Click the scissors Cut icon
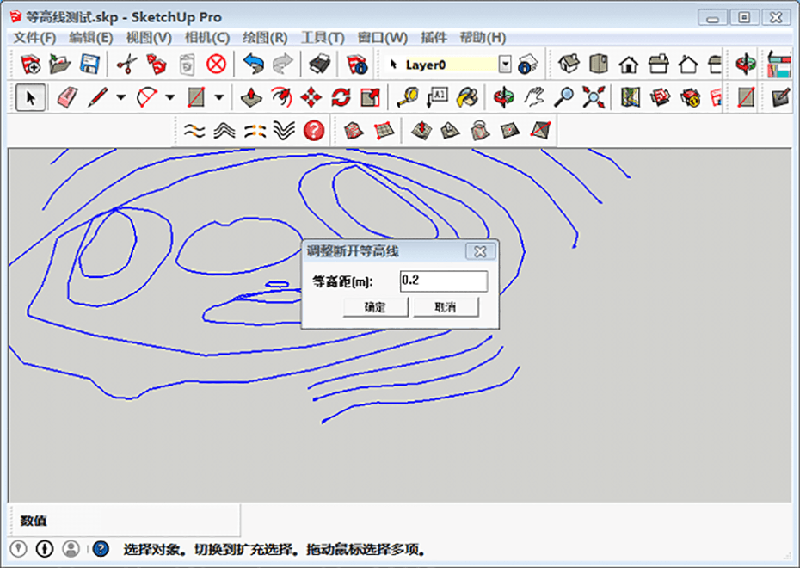 pyautogui.click(x=126, y=64)
